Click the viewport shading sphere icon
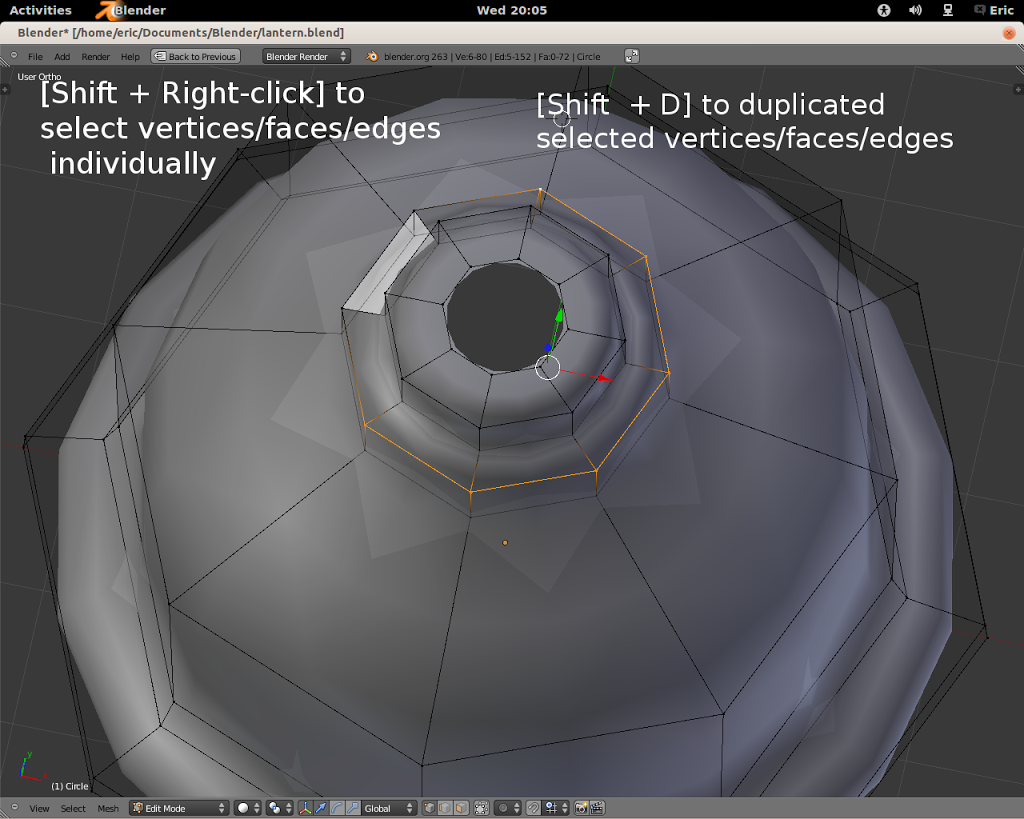This screenshot has height=819, width=1024. click(x=243, y=808)
